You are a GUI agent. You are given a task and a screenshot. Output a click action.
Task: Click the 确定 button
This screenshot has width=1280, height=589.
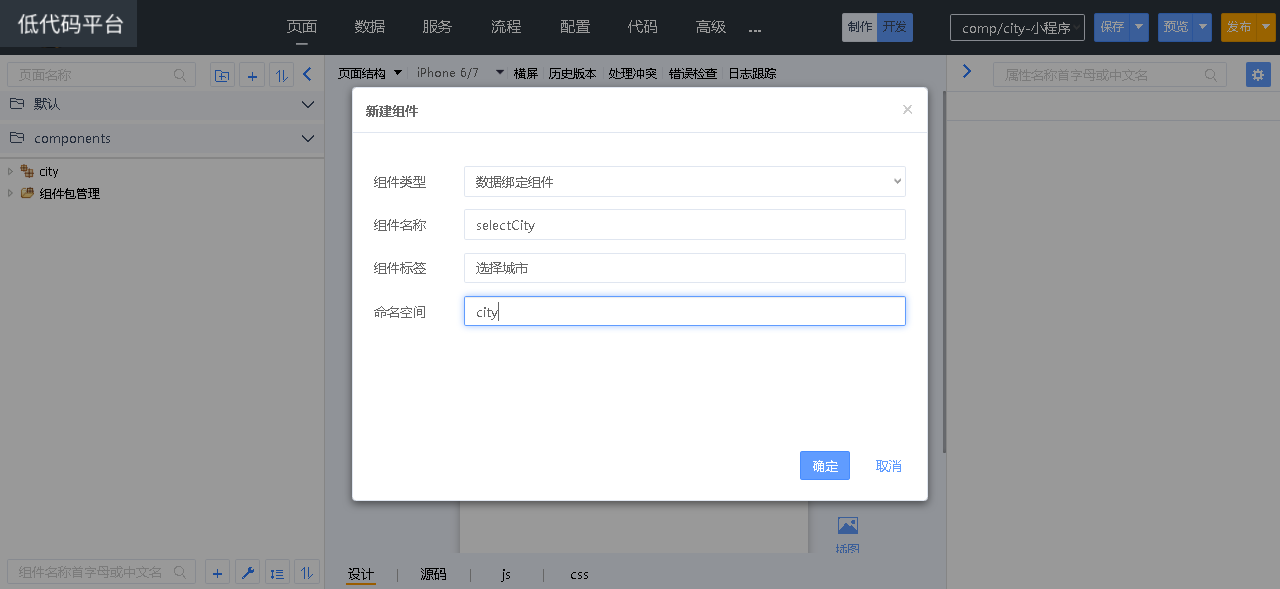824,466
